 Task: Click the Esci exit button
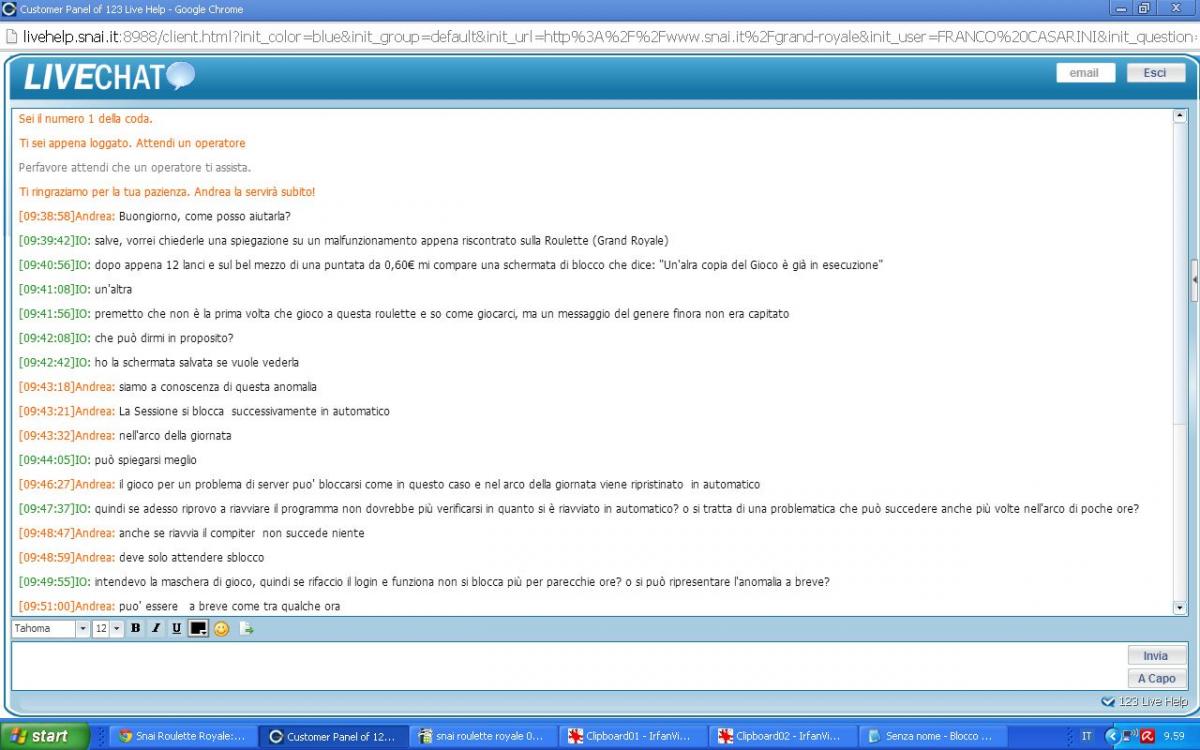click(1155, 73)
